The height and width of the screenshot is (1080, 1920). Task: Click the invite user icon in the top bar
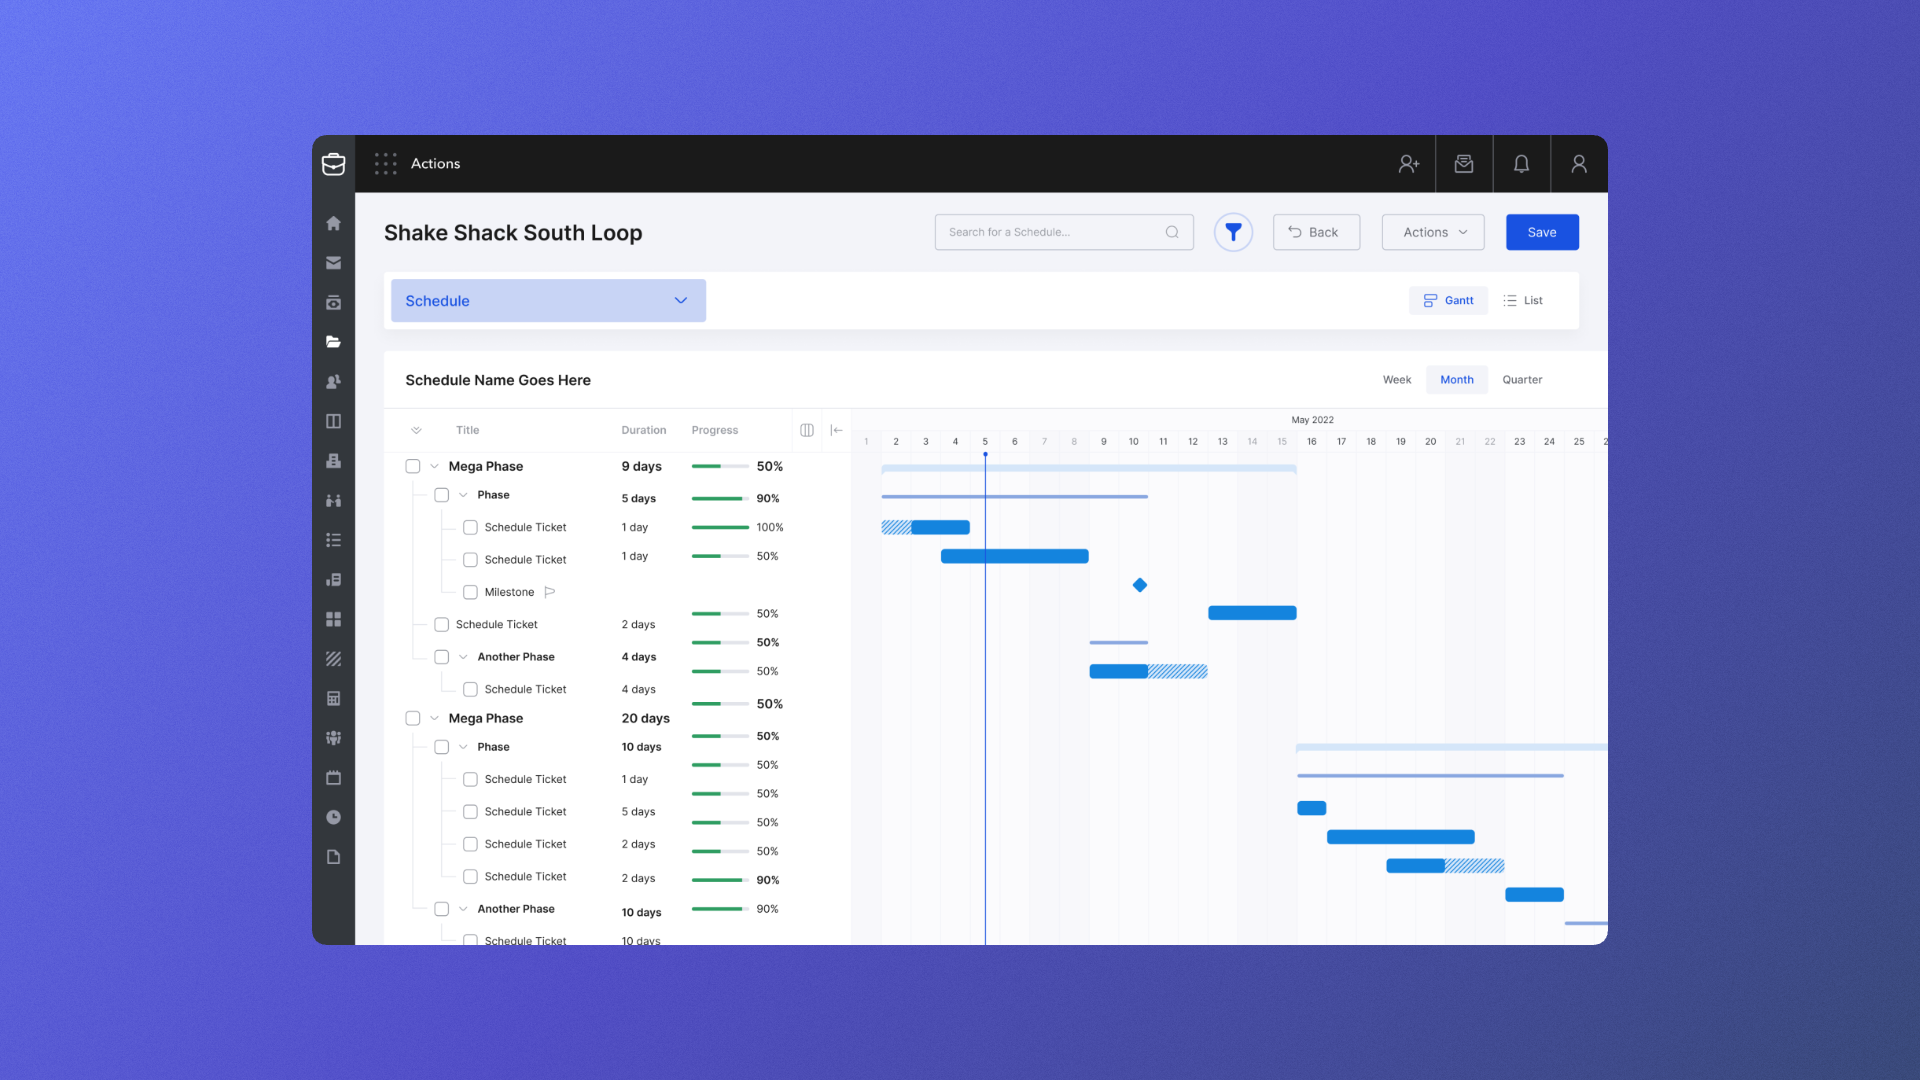coord(1409,163)
